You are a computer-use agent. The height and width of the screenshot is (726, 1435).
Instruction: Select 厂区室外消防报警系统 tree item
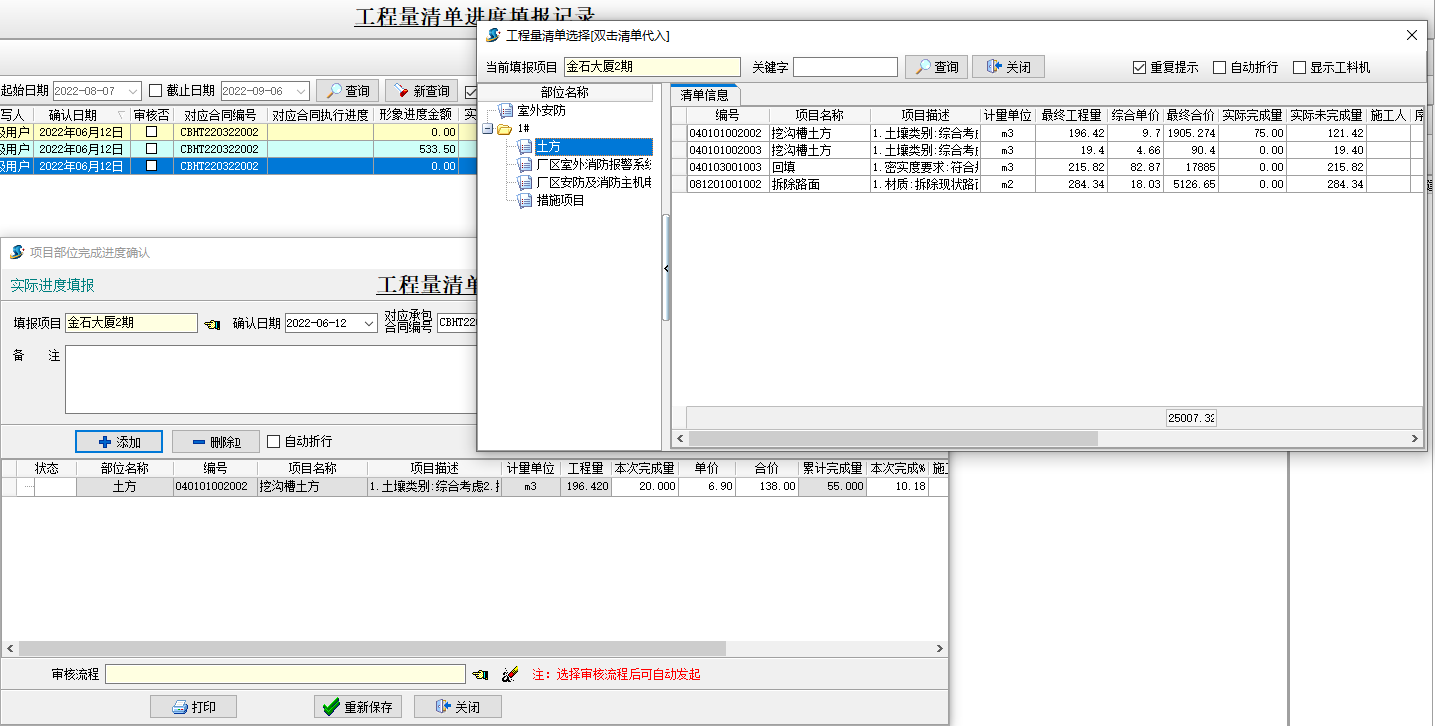[594, 165]
